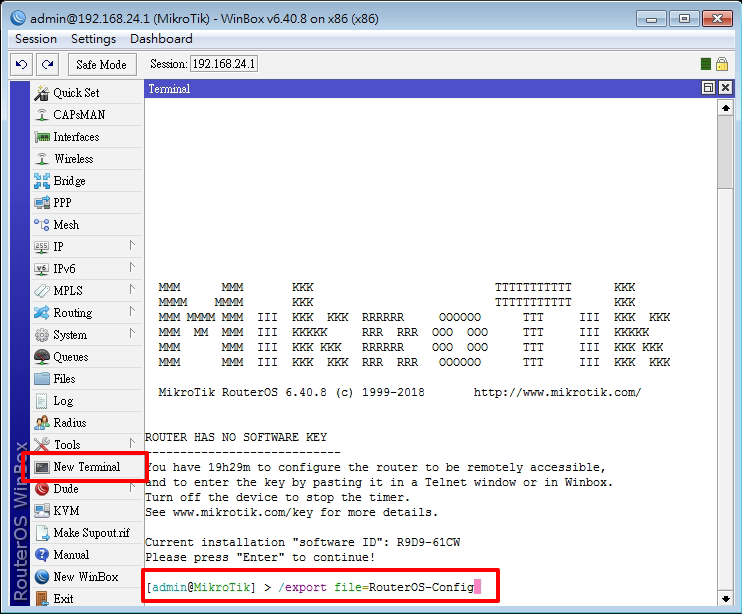
Task: Click the padlock security icon
Action: (x=722, y=64)
